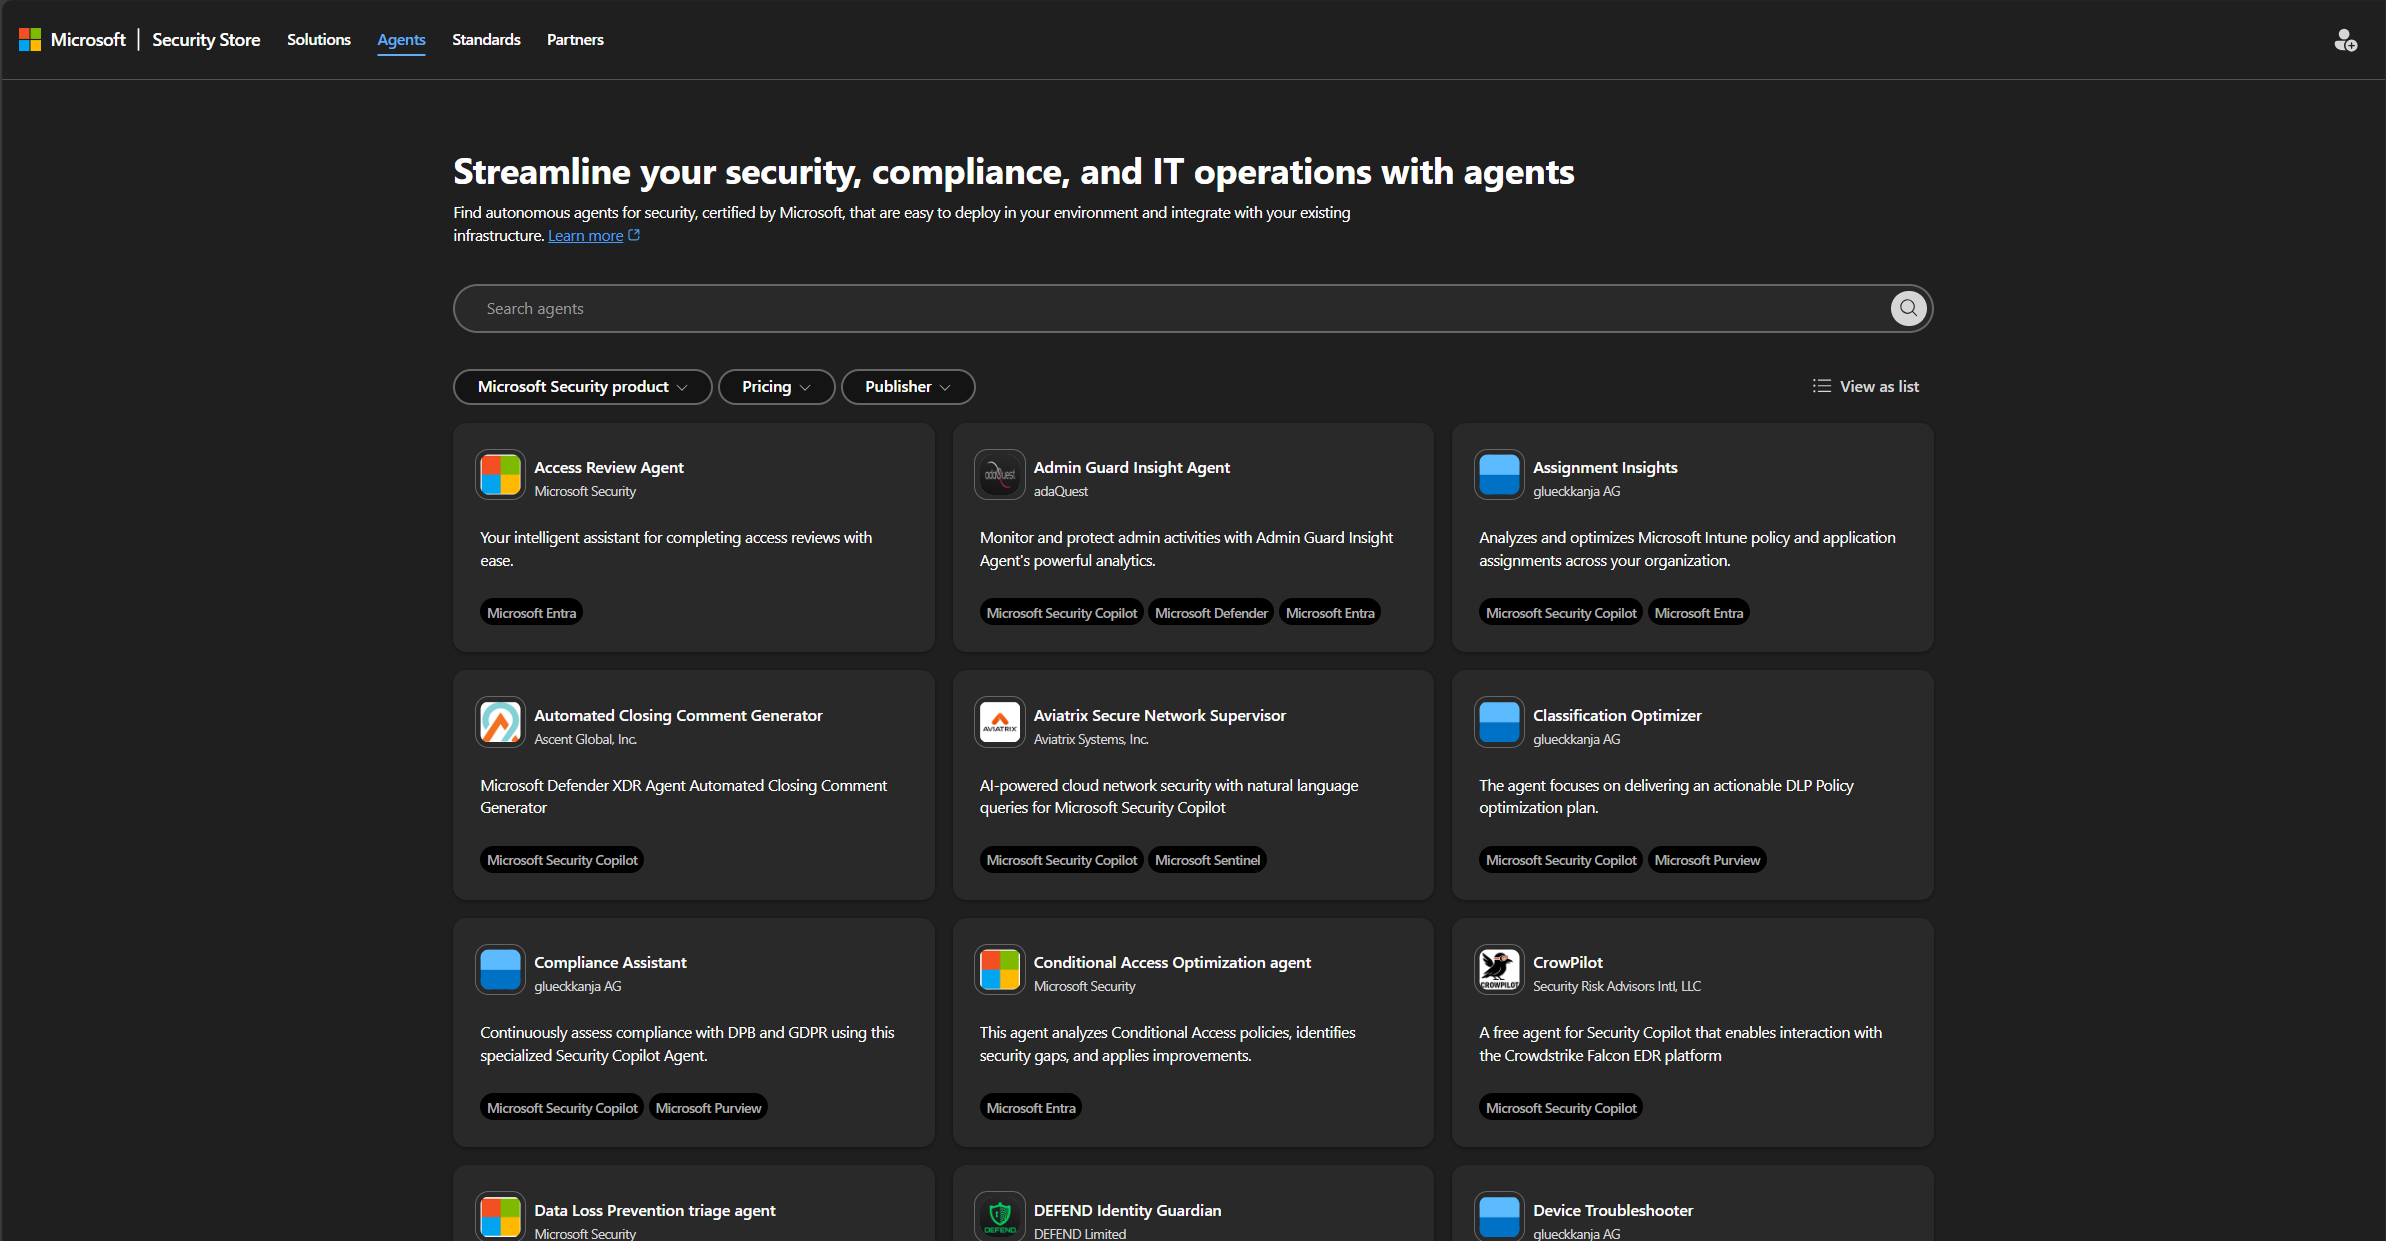
Task: Open the Pricing filter dropdown
Action: [x=776, y=386]
